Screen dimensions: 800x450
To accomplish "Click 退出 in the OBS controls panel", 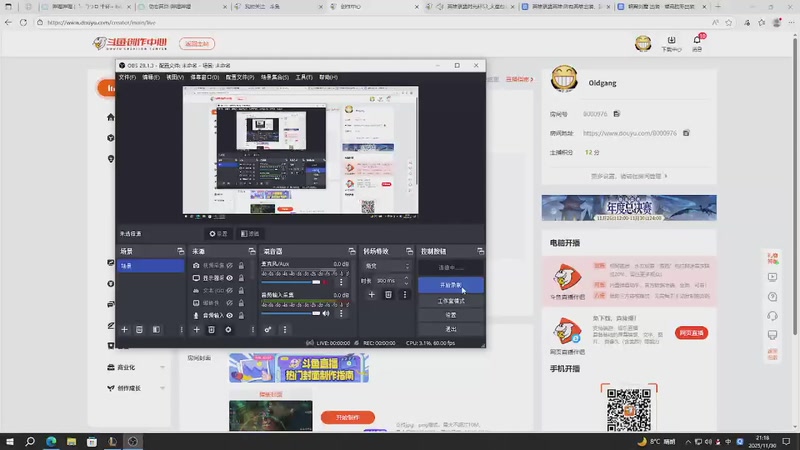I will point(451,329).
